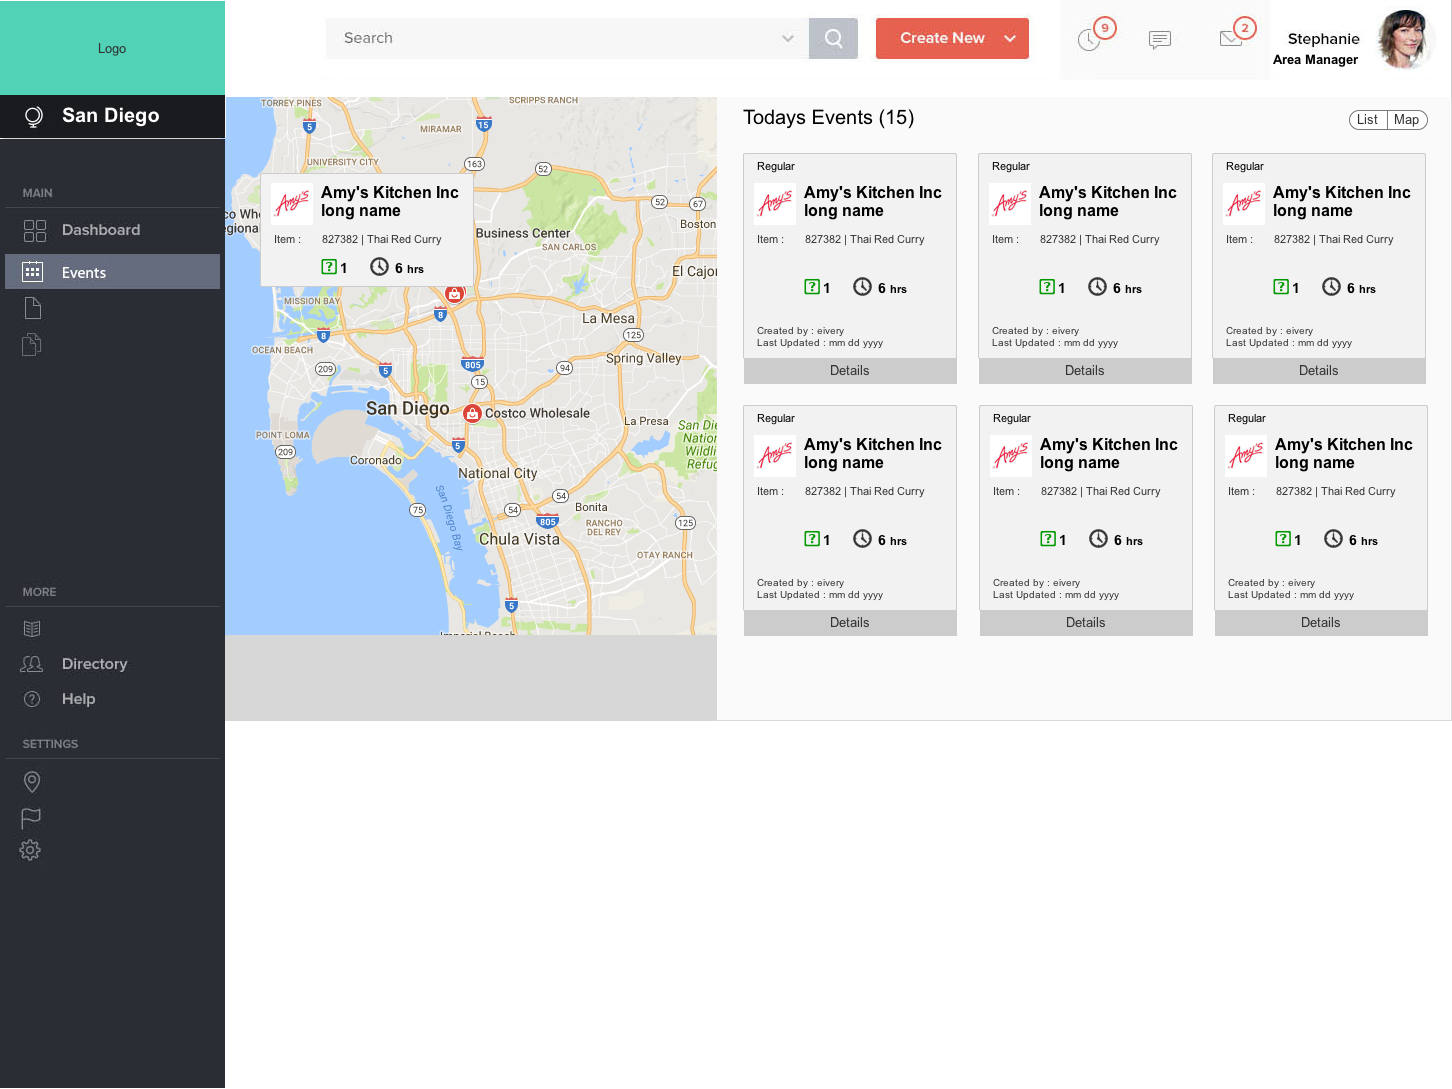The height and width of the screenshot is (1089, 1452).
Task: Click Details on the first event card
Action: (849, 371)
